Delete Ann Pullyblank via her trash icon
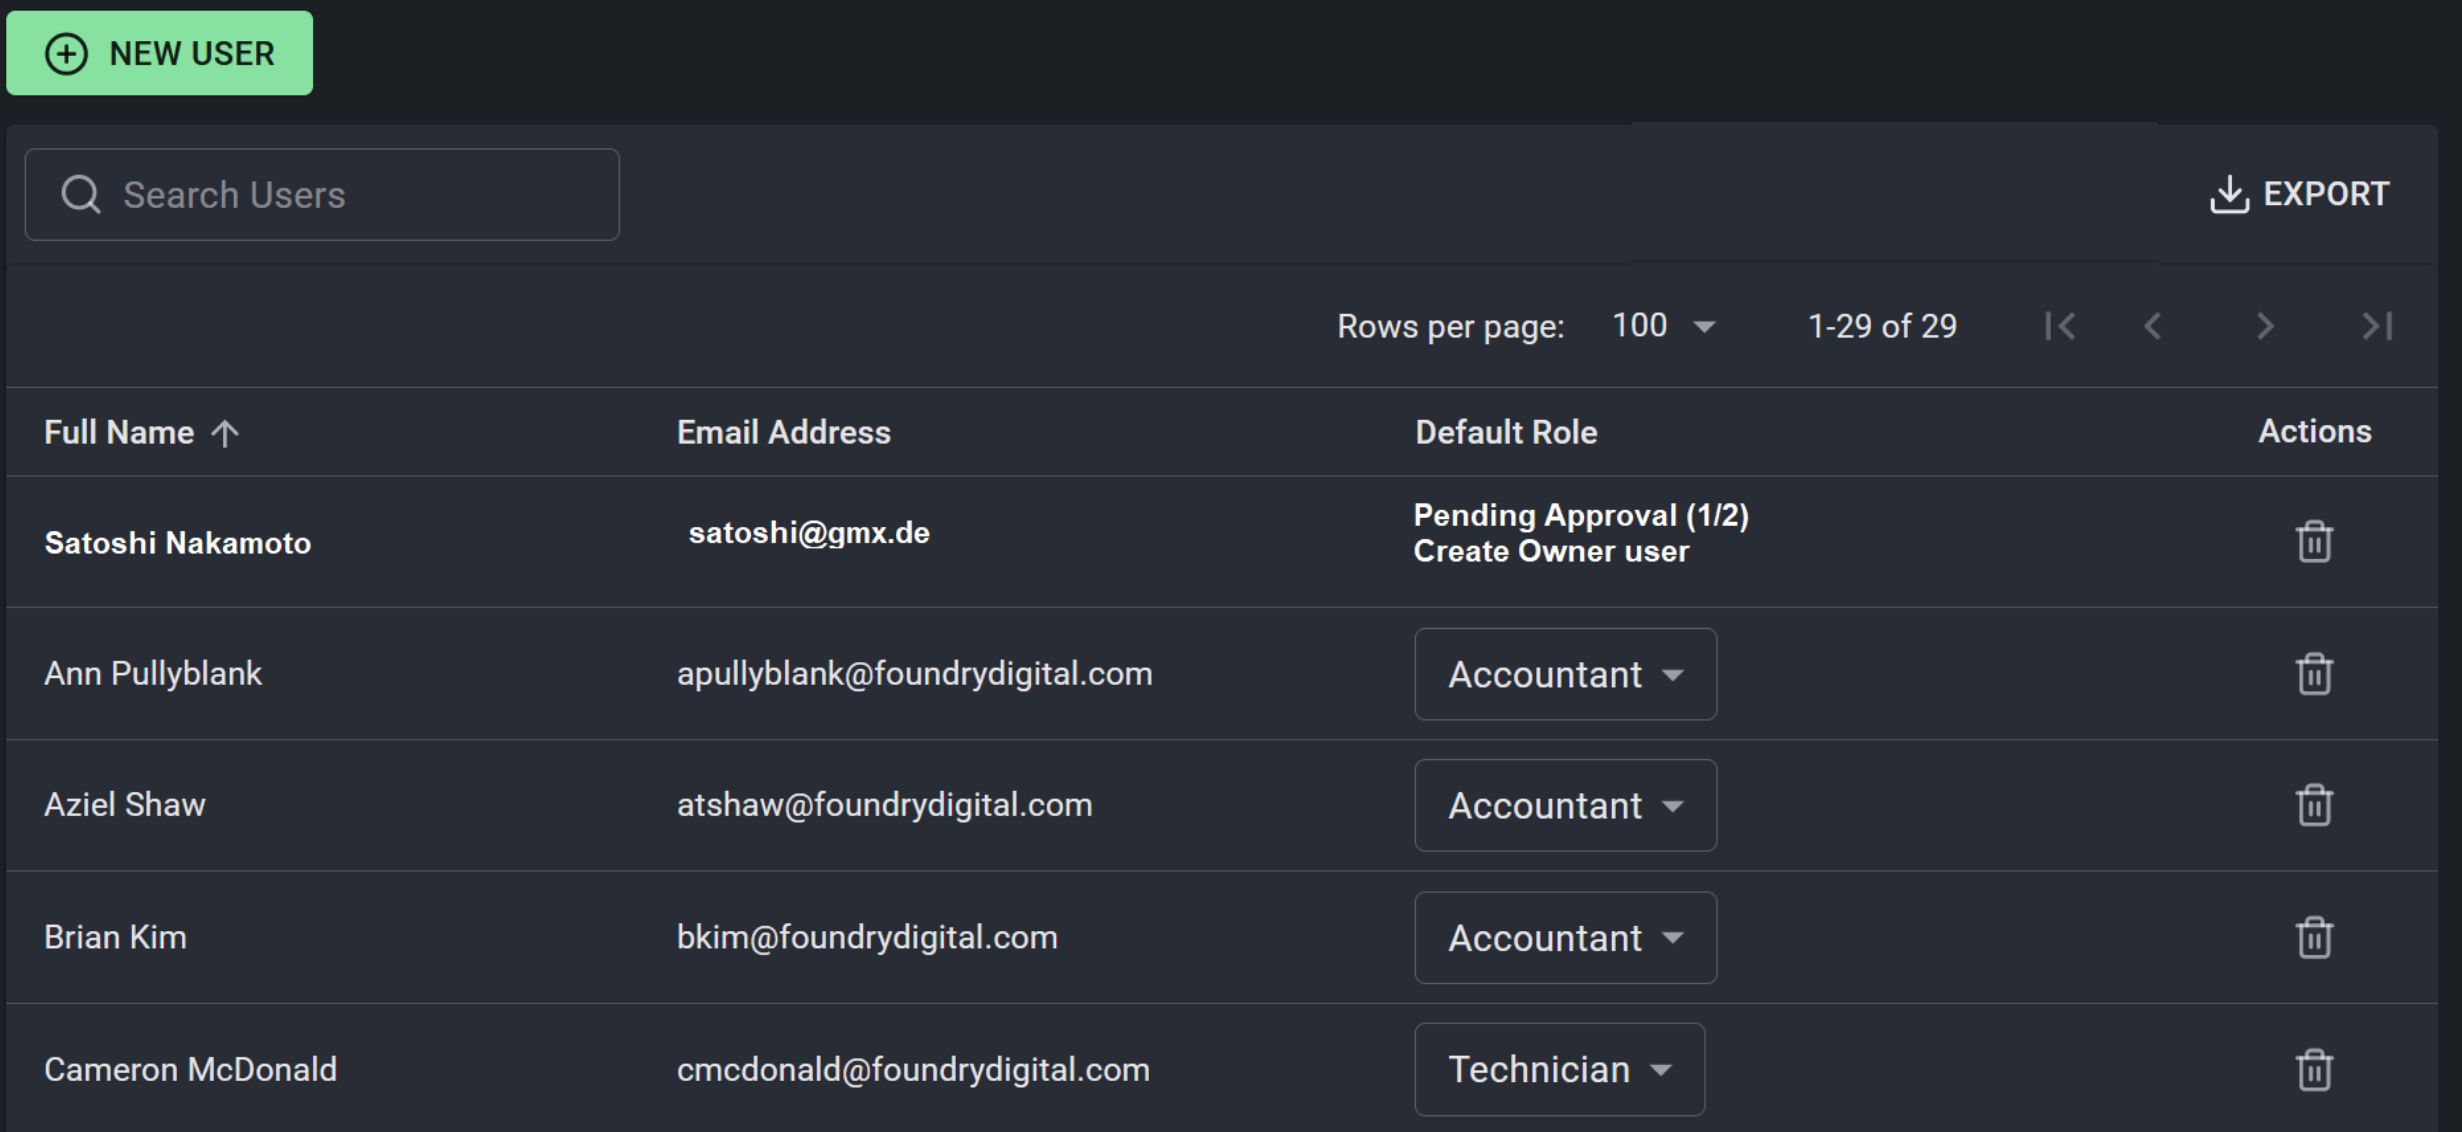This screenshot has height=1132, width=2462. 2313,673
